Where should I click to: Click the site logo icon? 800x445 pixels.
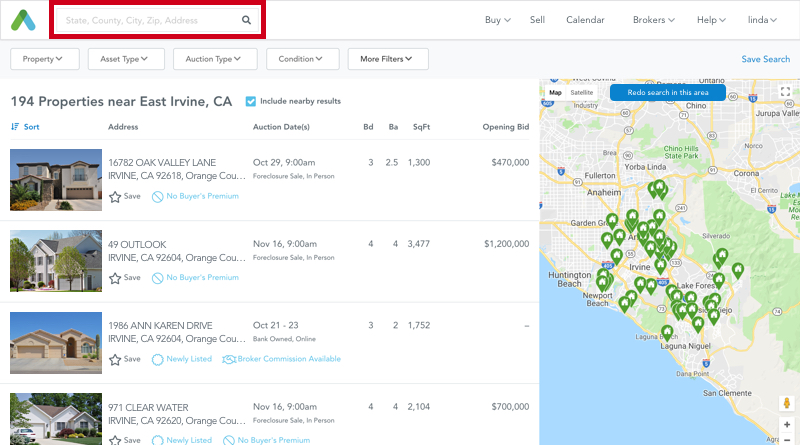tap(25, 19)
